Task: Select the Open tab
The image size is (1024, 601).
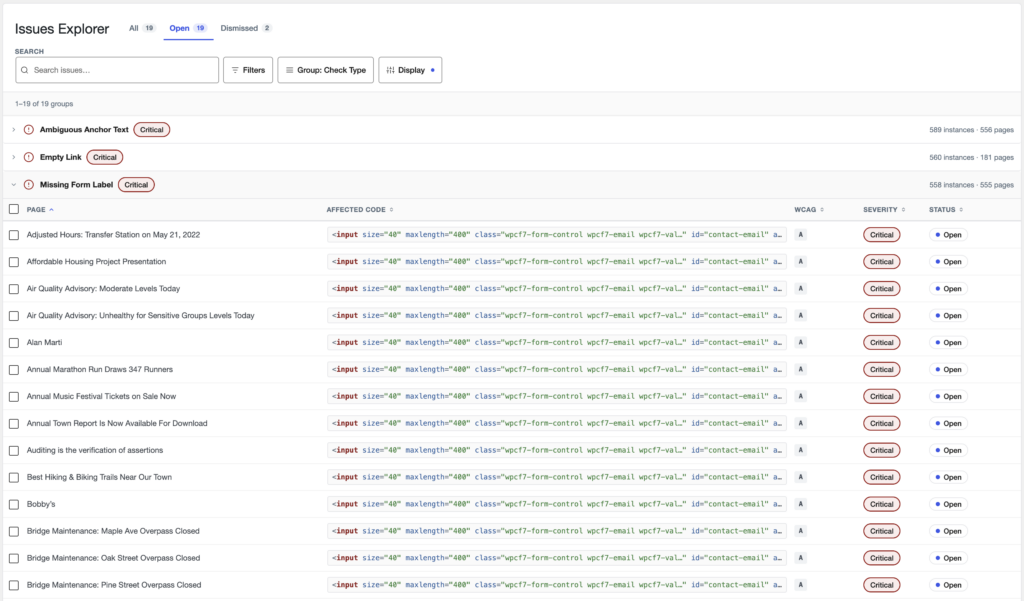Action: click(x=188, y=28)
